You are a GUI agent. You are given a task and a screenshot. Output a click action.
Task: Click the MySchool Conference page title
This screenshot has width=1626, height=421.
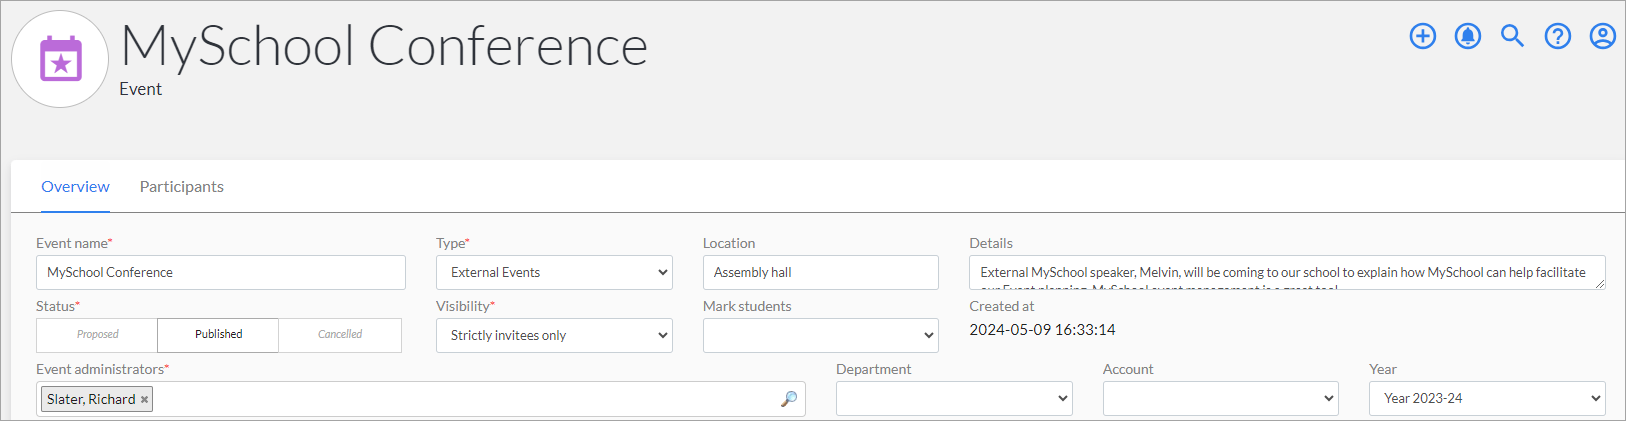(x=384, y=46)
